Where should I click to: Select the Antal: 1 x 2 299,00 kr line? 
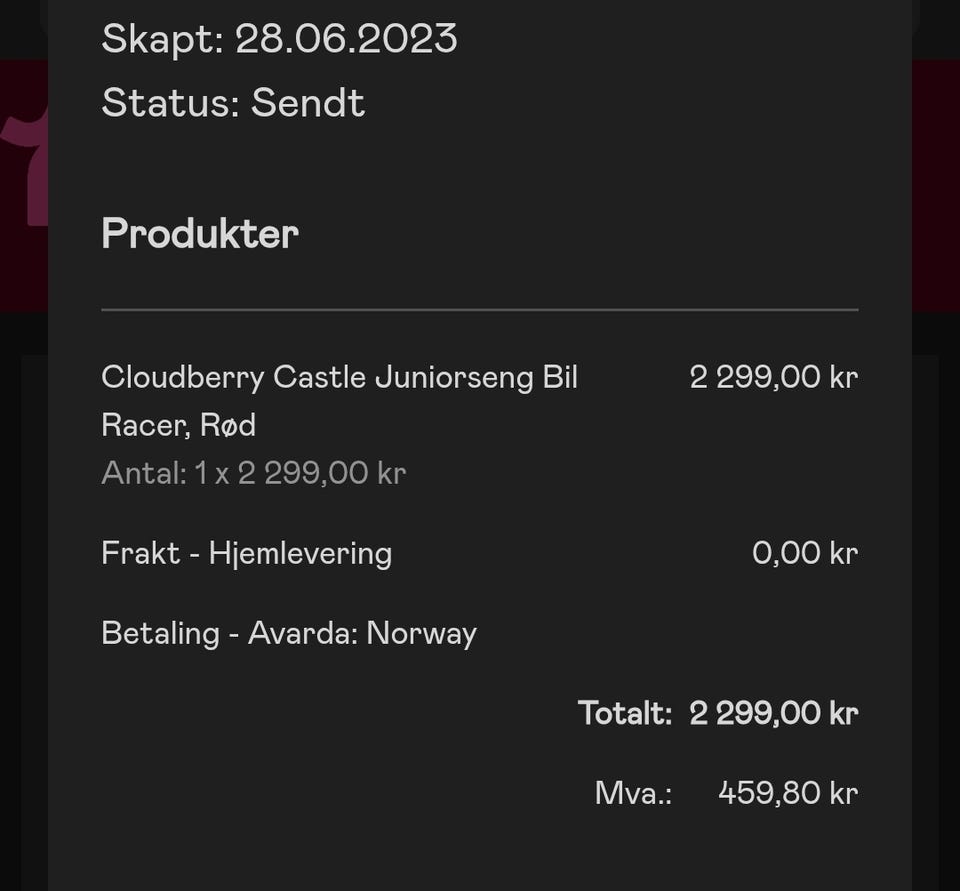254,473
